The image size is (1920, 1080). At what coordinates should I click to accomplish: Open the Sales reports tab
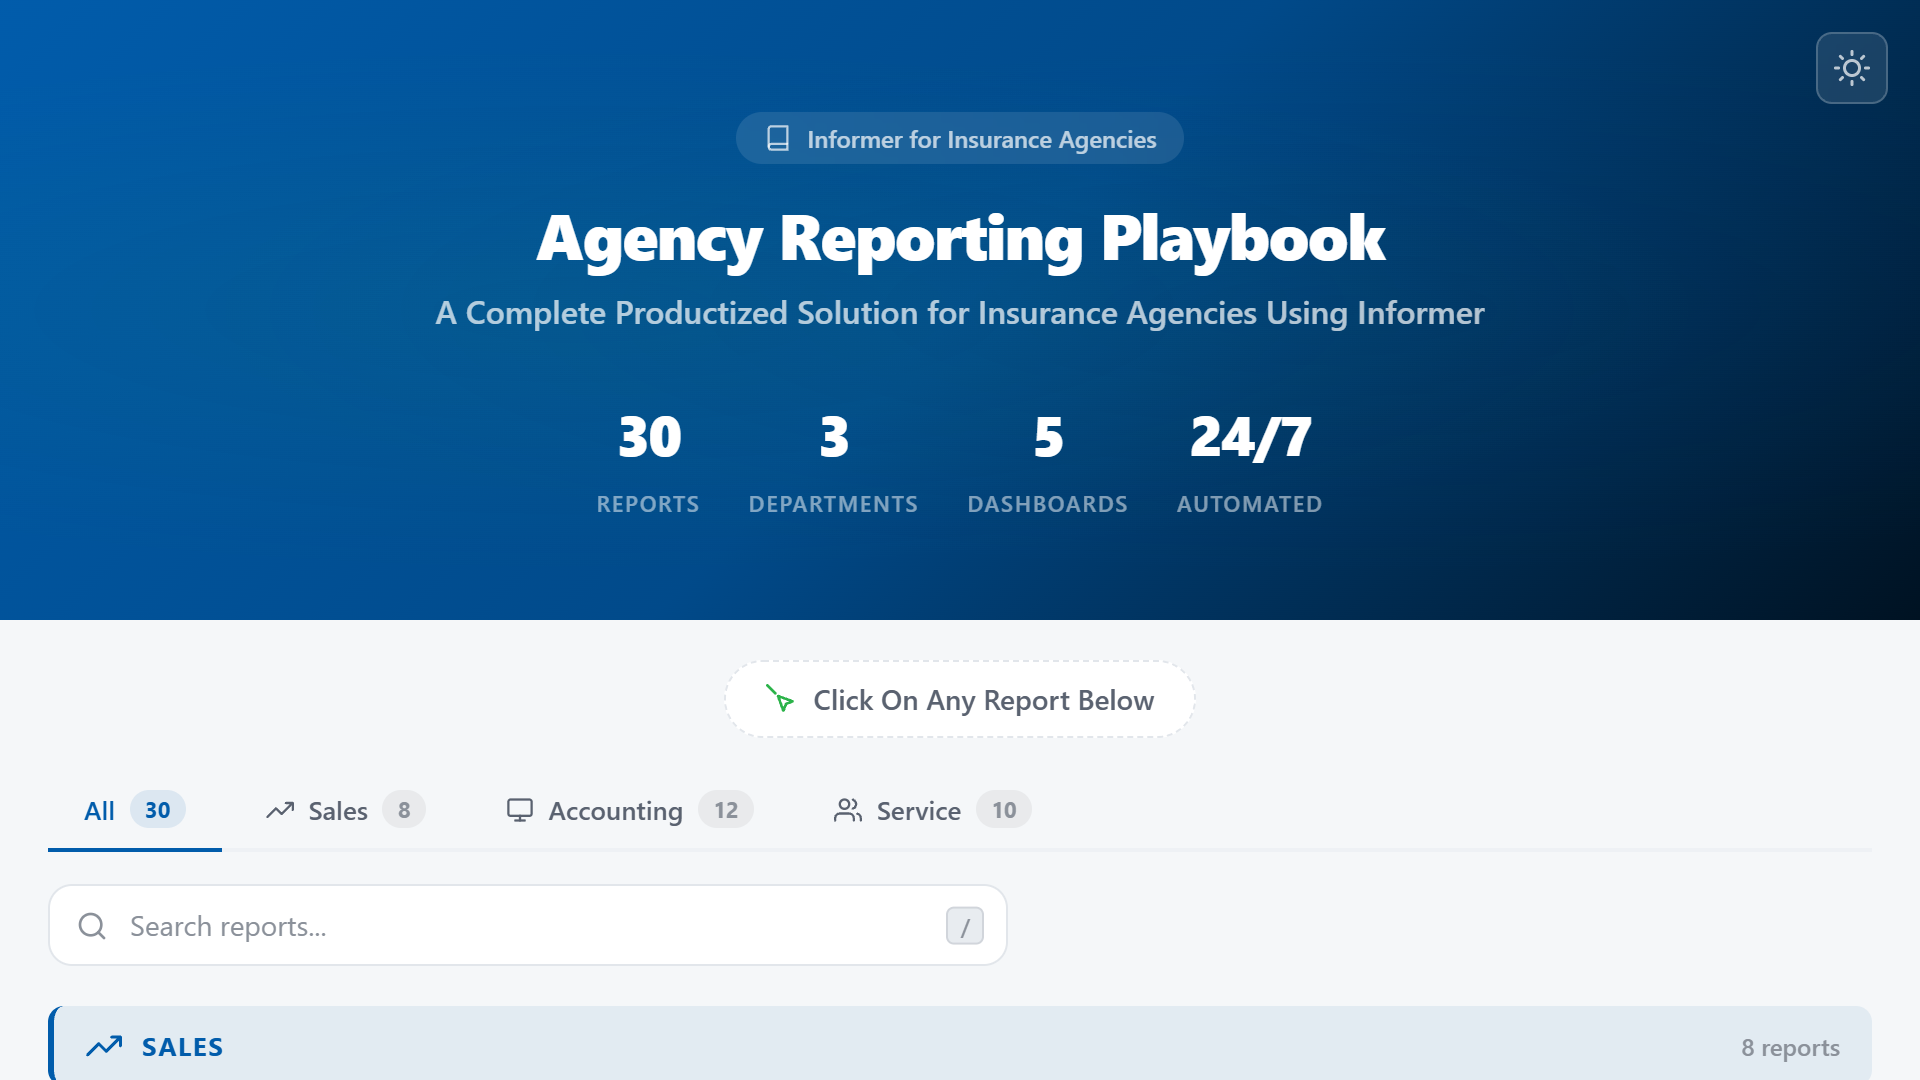(x=338, y=810)
